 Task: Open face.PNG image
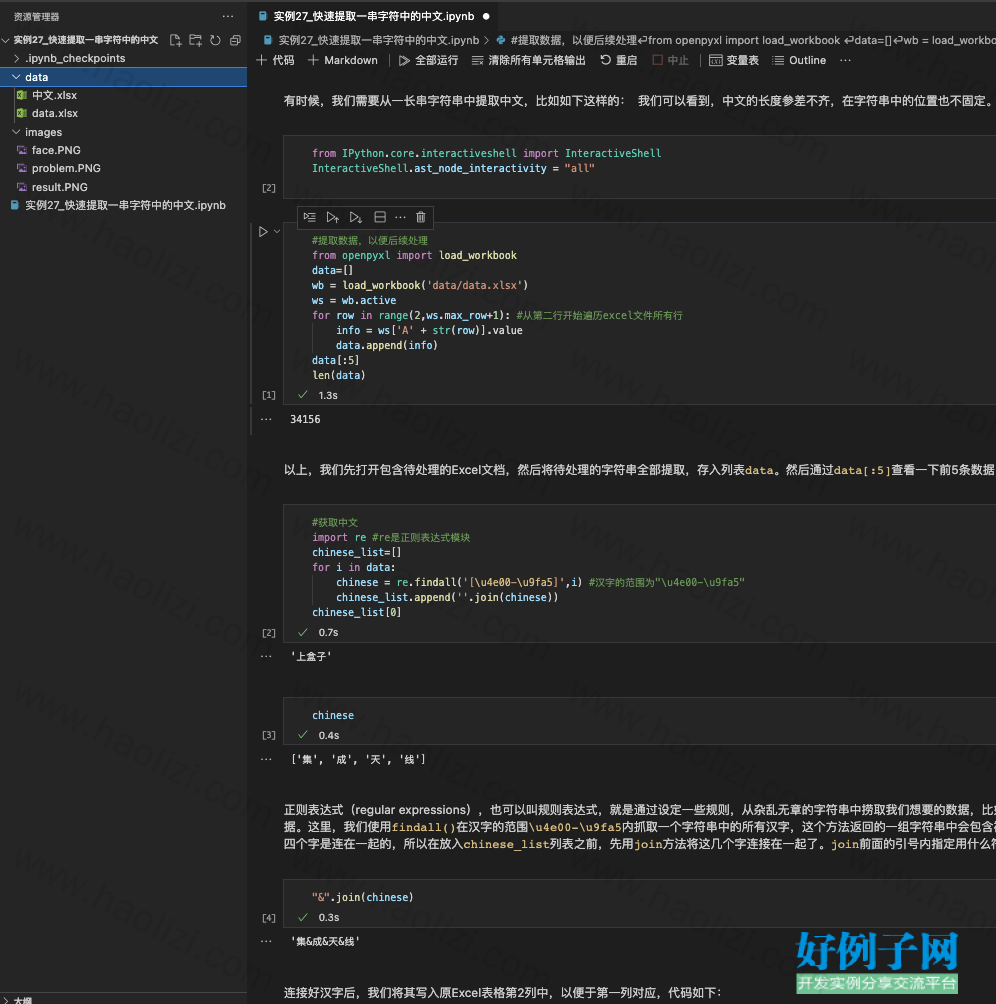point(124,150)
